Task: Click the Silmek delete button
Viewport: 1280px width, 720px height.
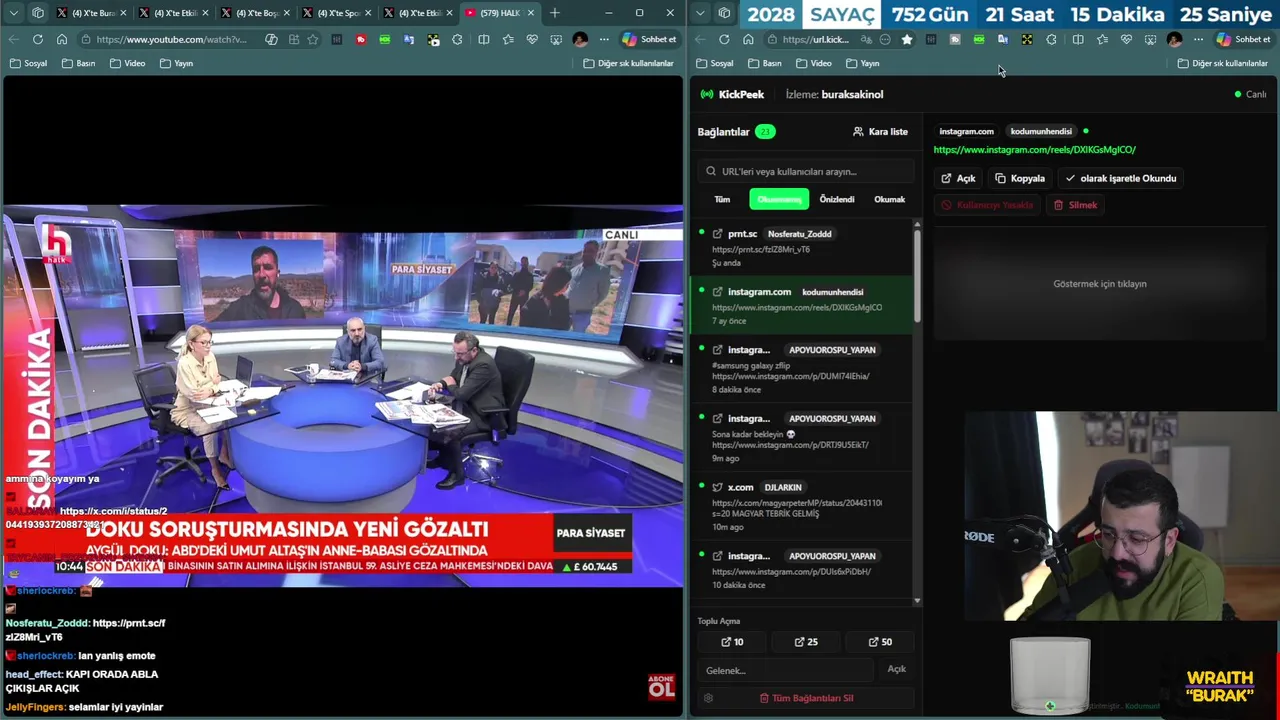Action: point(1075,205)
